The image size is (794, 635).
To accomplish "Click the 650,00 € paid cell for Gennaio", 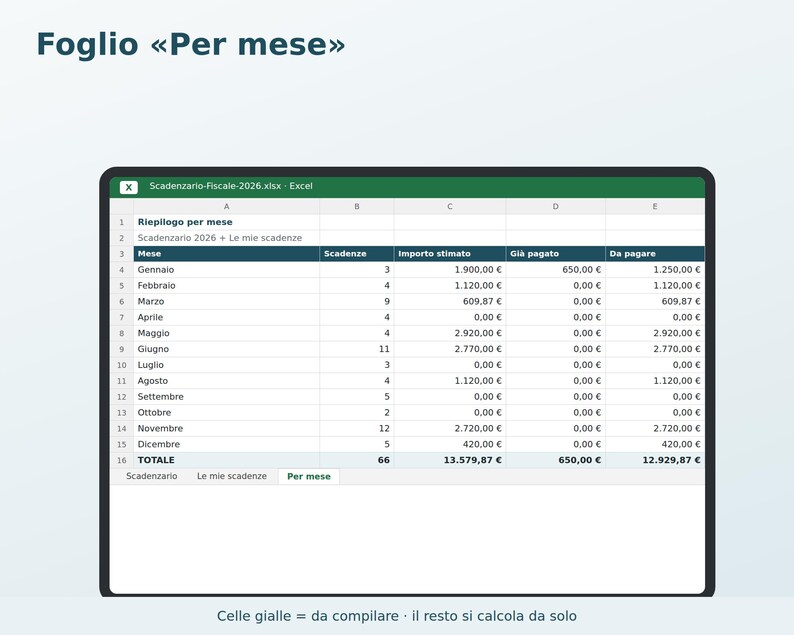I will (x=555, y=270).
